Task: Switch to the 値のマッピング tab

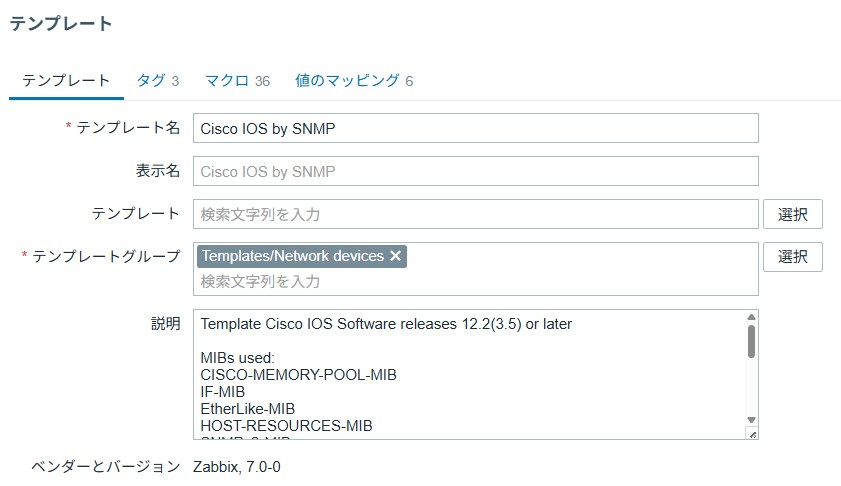Action: pos(354,80)
